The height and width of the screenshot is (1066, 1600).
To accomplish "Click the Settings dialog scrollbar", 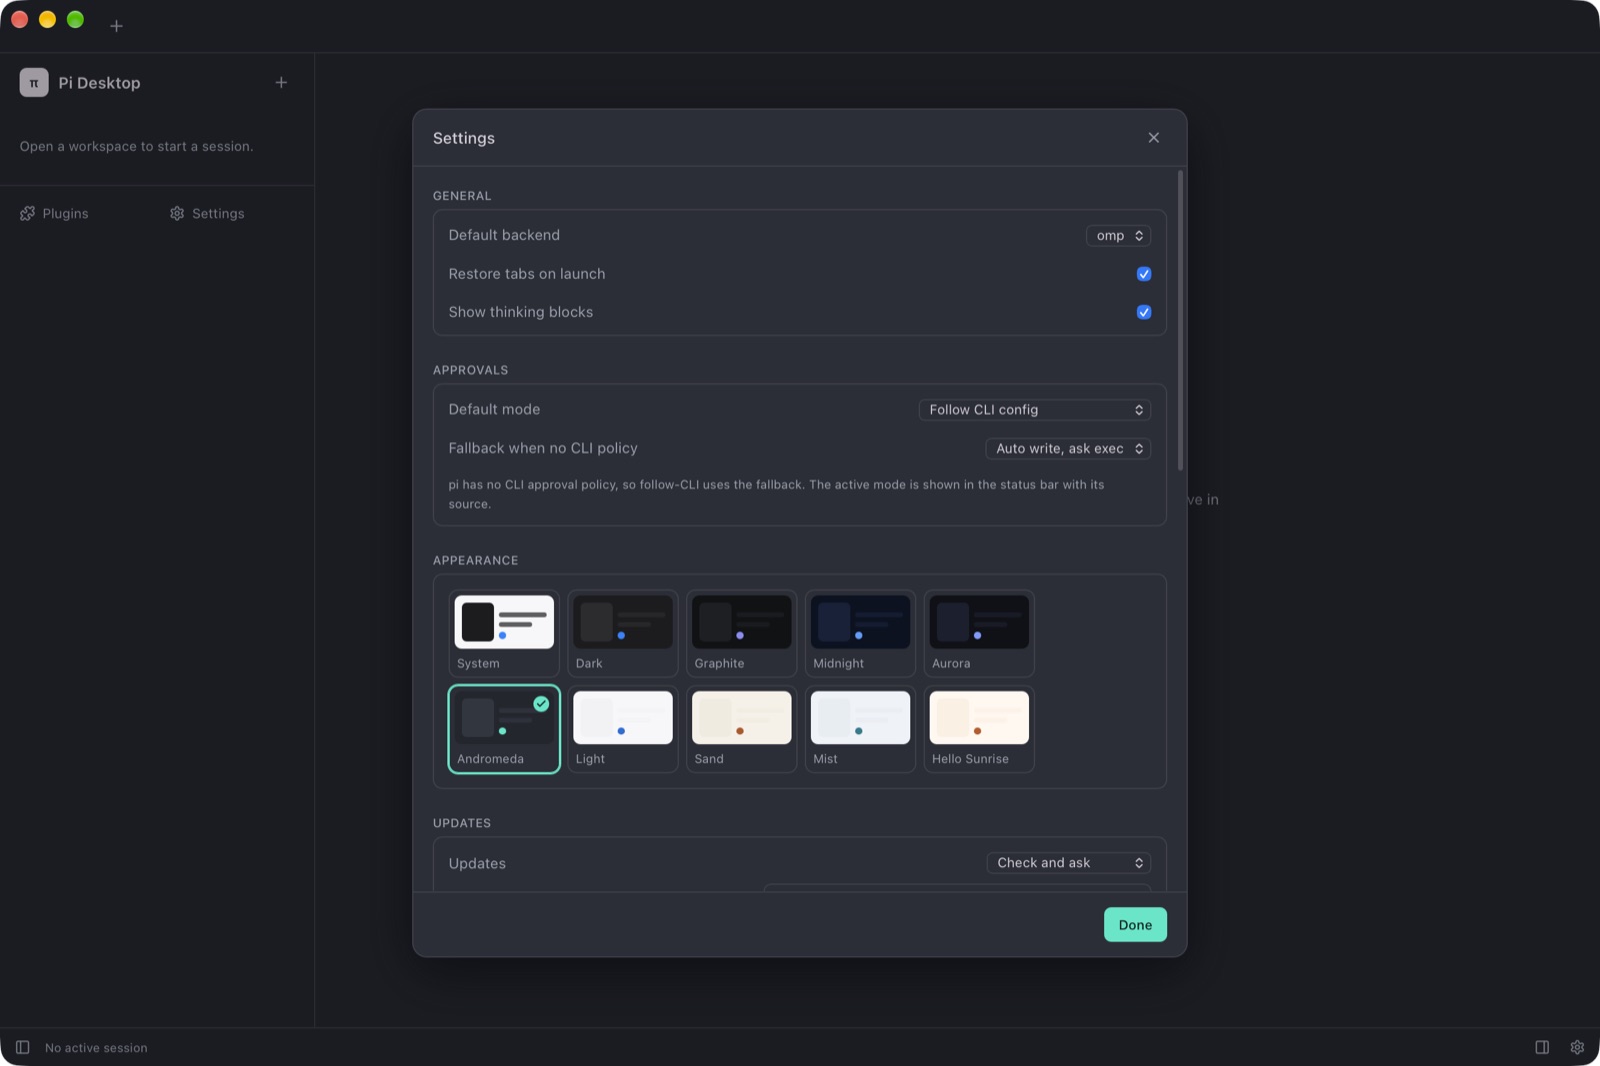I will click(1181, 320).
